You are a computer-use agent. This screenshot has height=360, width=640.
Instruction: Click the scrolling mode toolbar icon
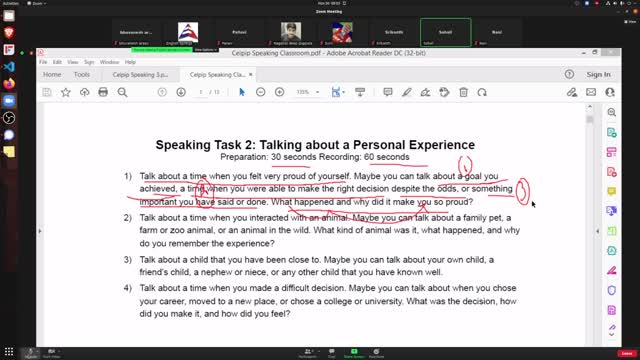[x=360, y=92]
